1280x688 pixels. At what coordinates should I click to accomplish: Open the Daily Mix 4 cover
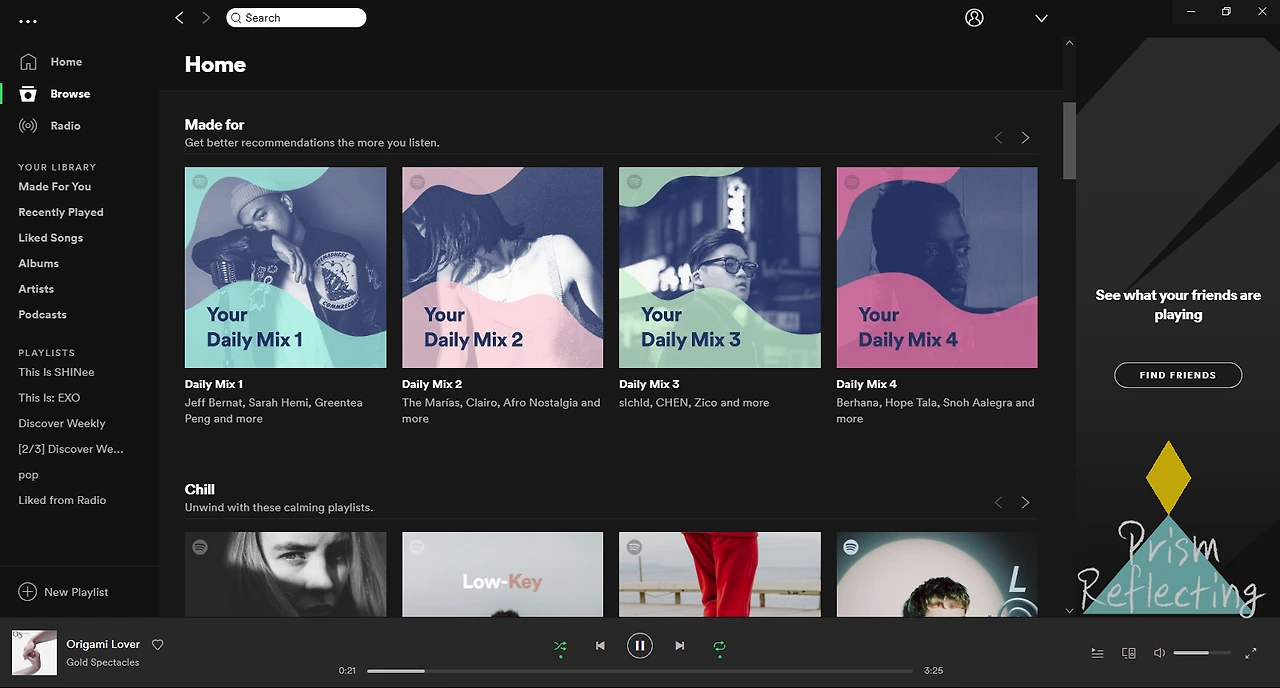(x=937, y=268)
